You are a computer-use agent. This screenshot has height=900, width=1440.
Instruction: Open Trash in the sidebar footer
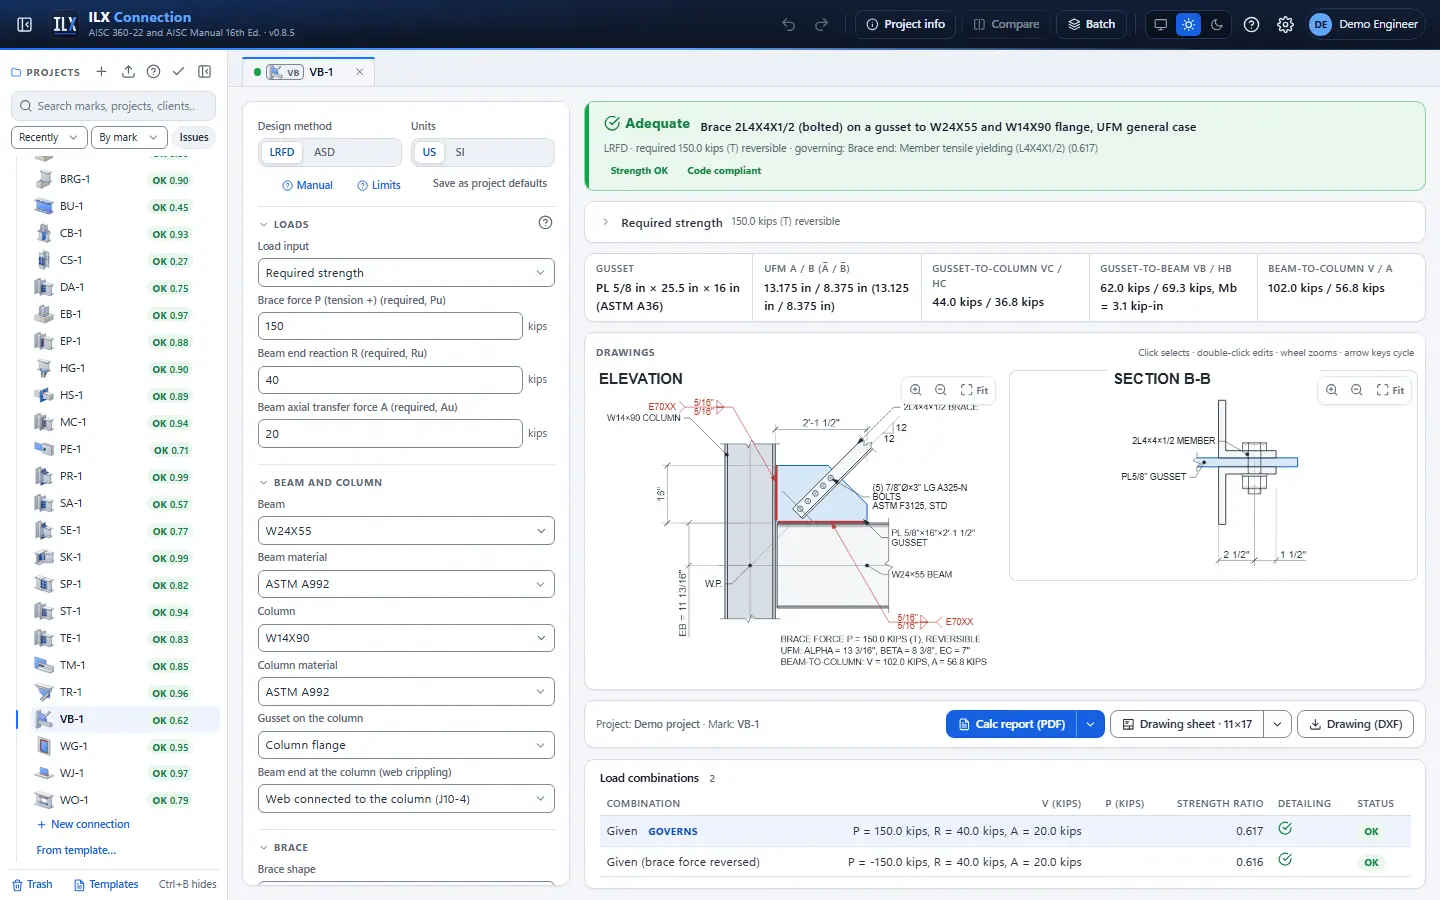point(32,884)
